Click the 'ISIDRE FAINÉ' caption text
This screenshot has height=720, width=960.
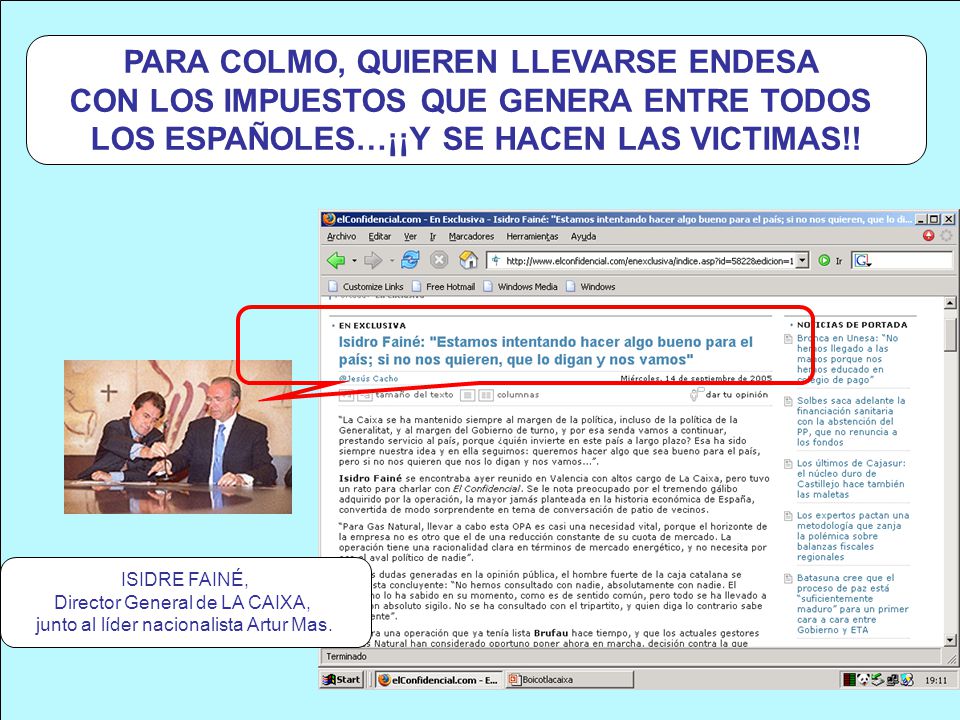184,579
